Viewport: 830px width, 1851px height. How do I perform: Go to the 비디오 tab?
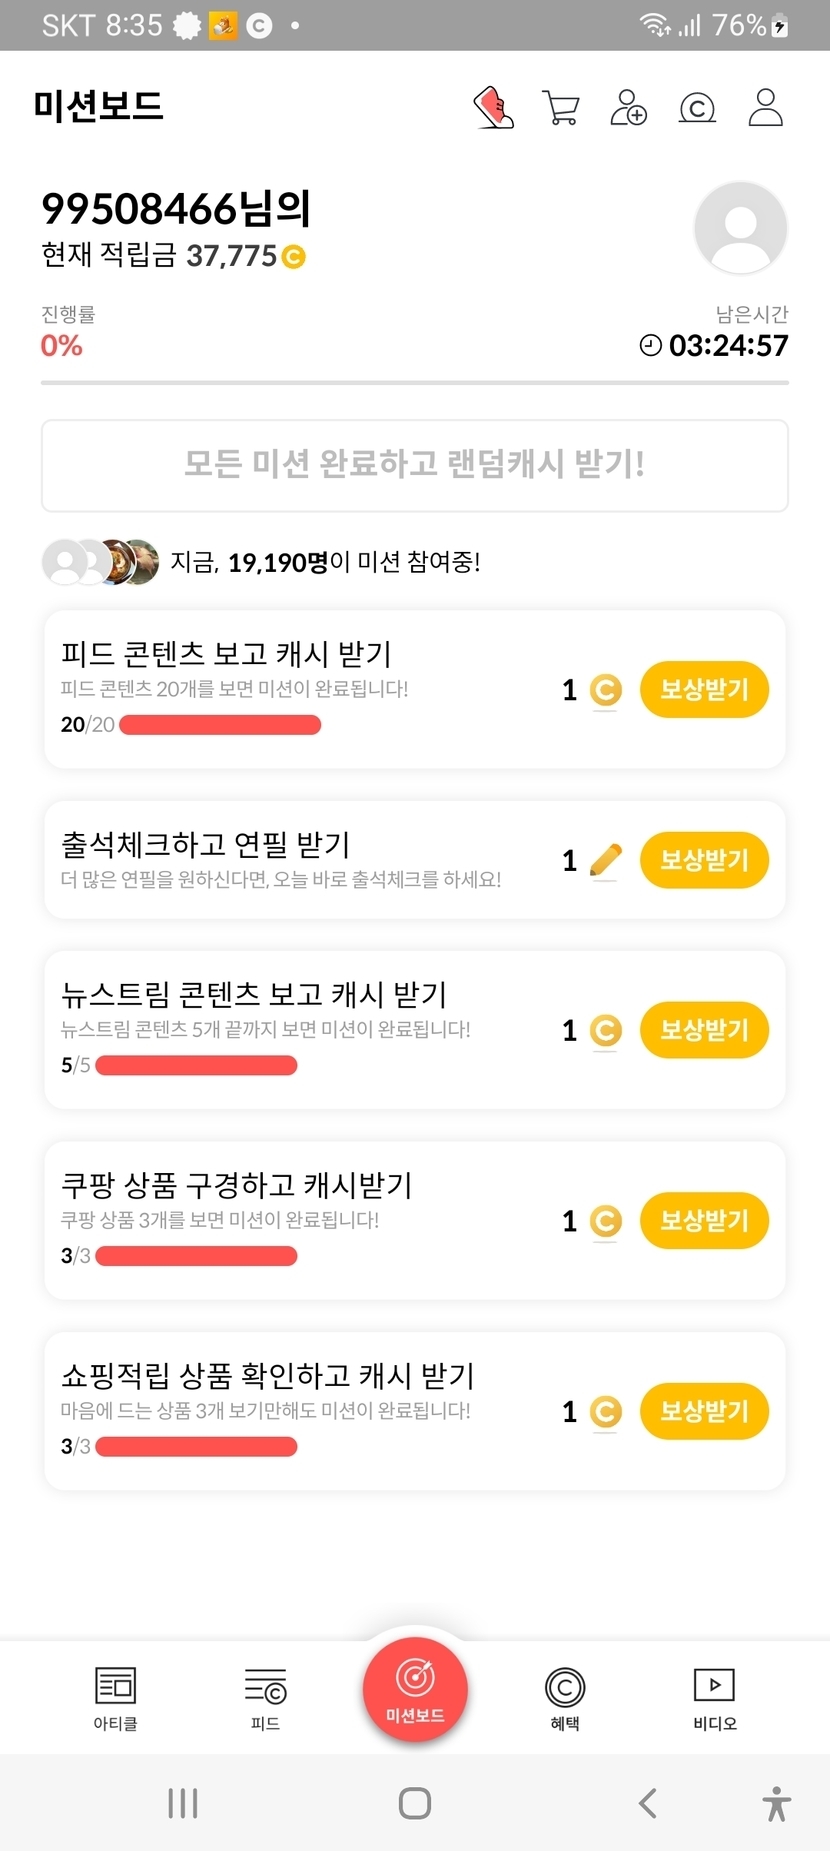coord(714,1698)
